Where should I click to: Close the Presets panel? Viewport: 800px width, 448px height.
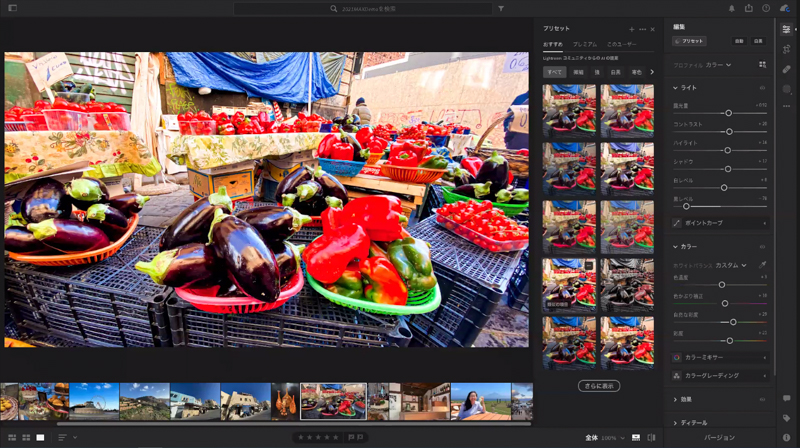point(653,29)
